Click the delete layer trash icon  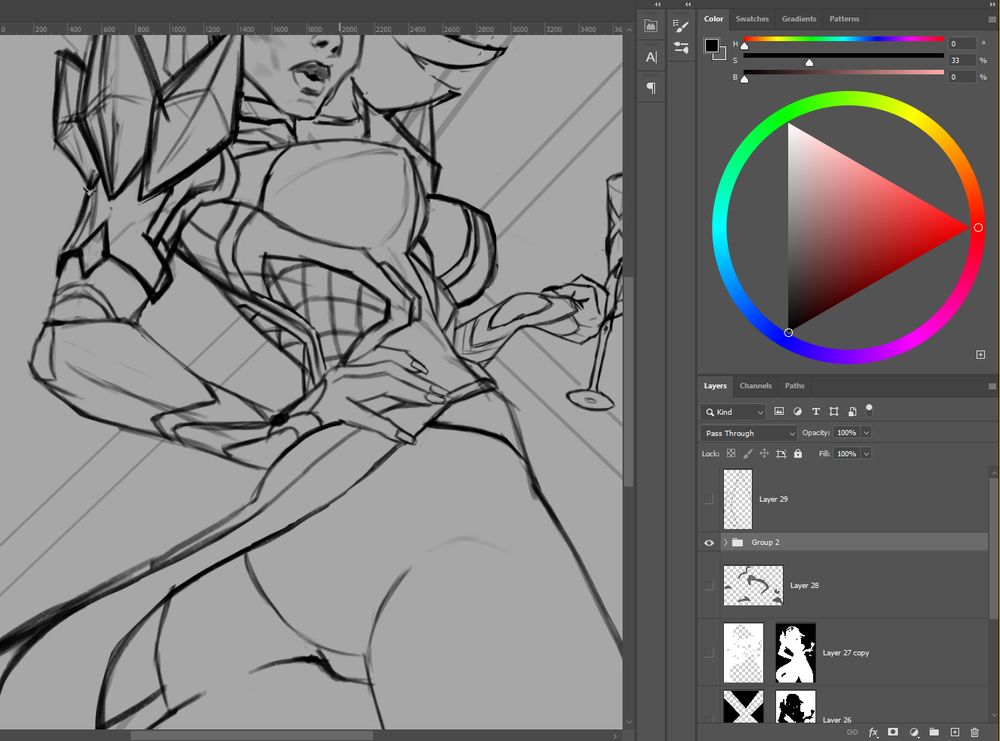click(x=974, y=732)
